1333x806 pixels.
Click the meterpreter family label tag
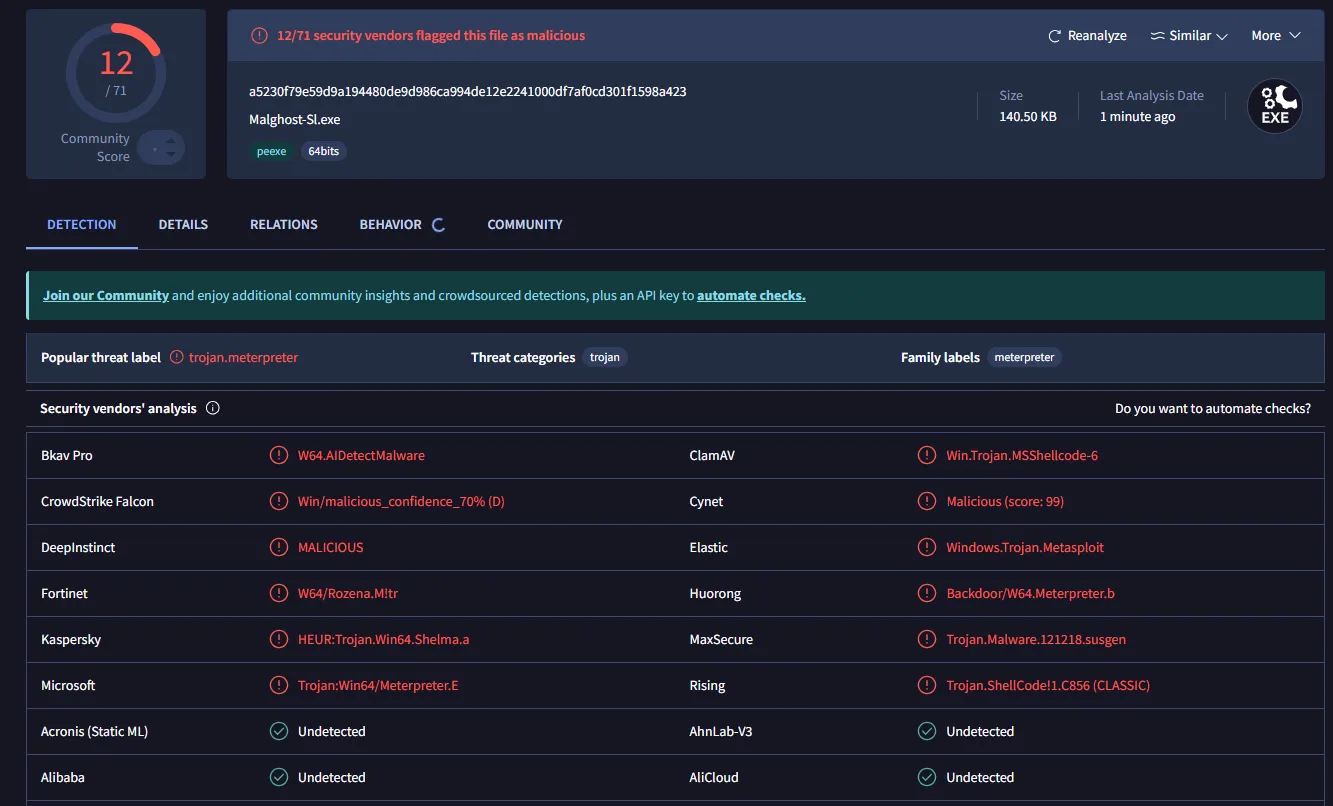tap(1024, 356)
